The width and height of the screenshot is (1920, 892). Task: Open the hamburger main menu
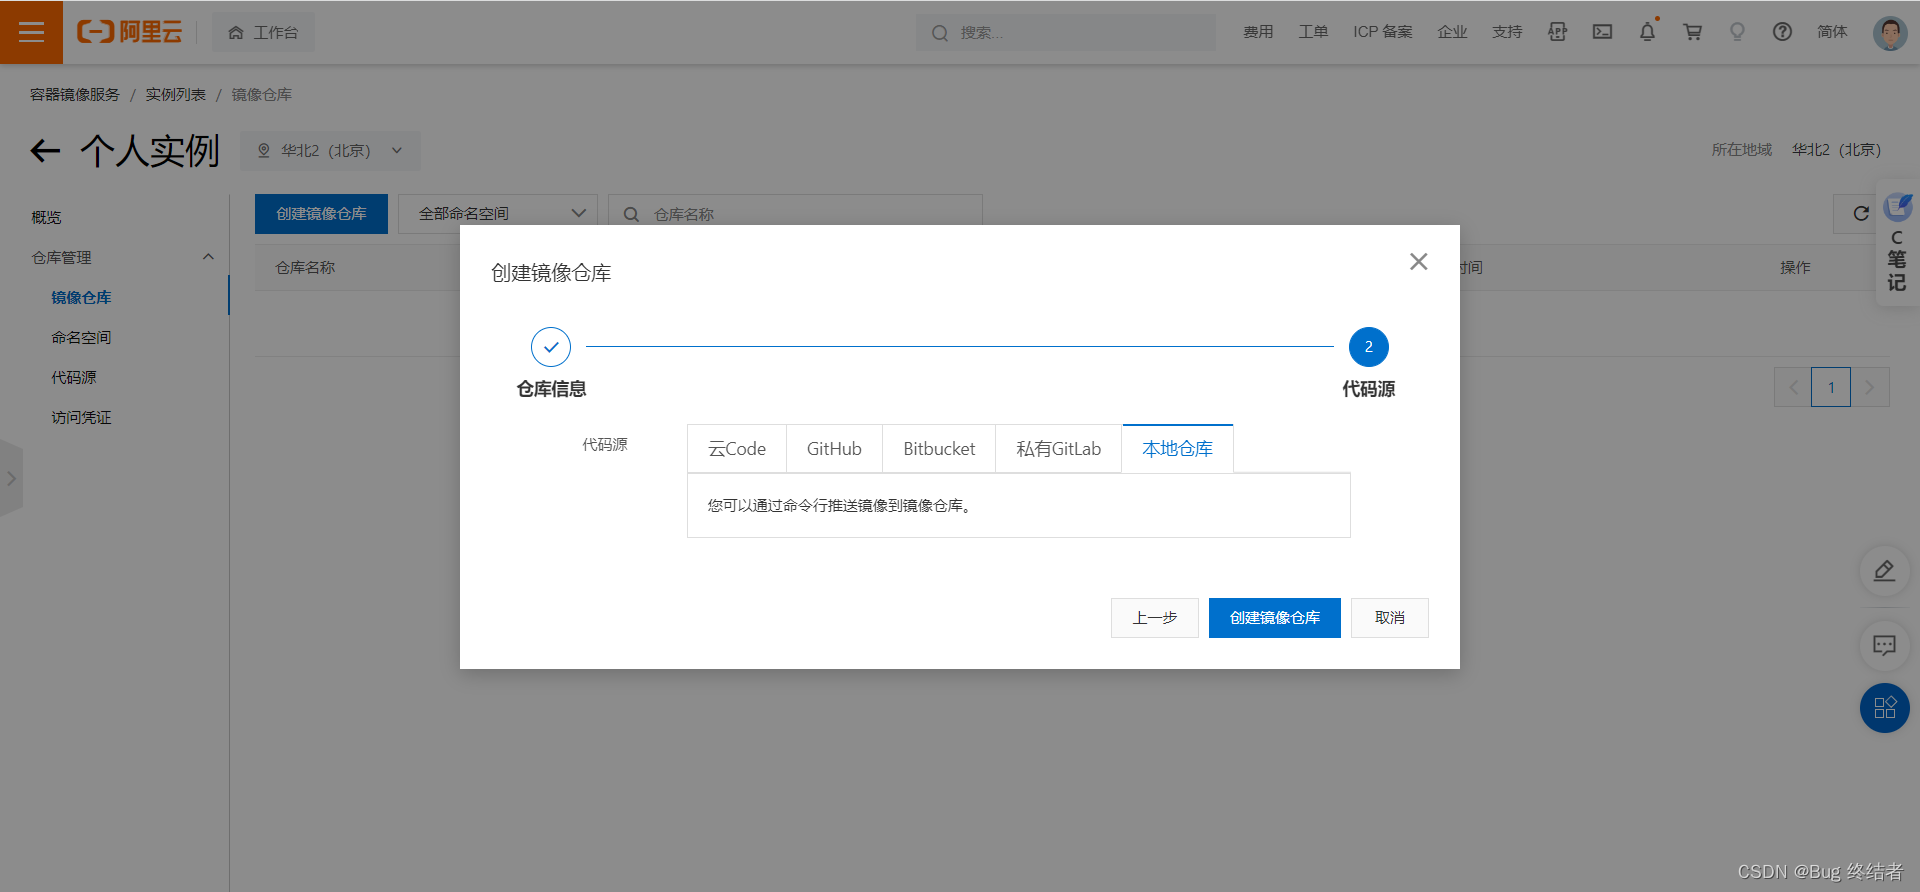pos(31,32)
